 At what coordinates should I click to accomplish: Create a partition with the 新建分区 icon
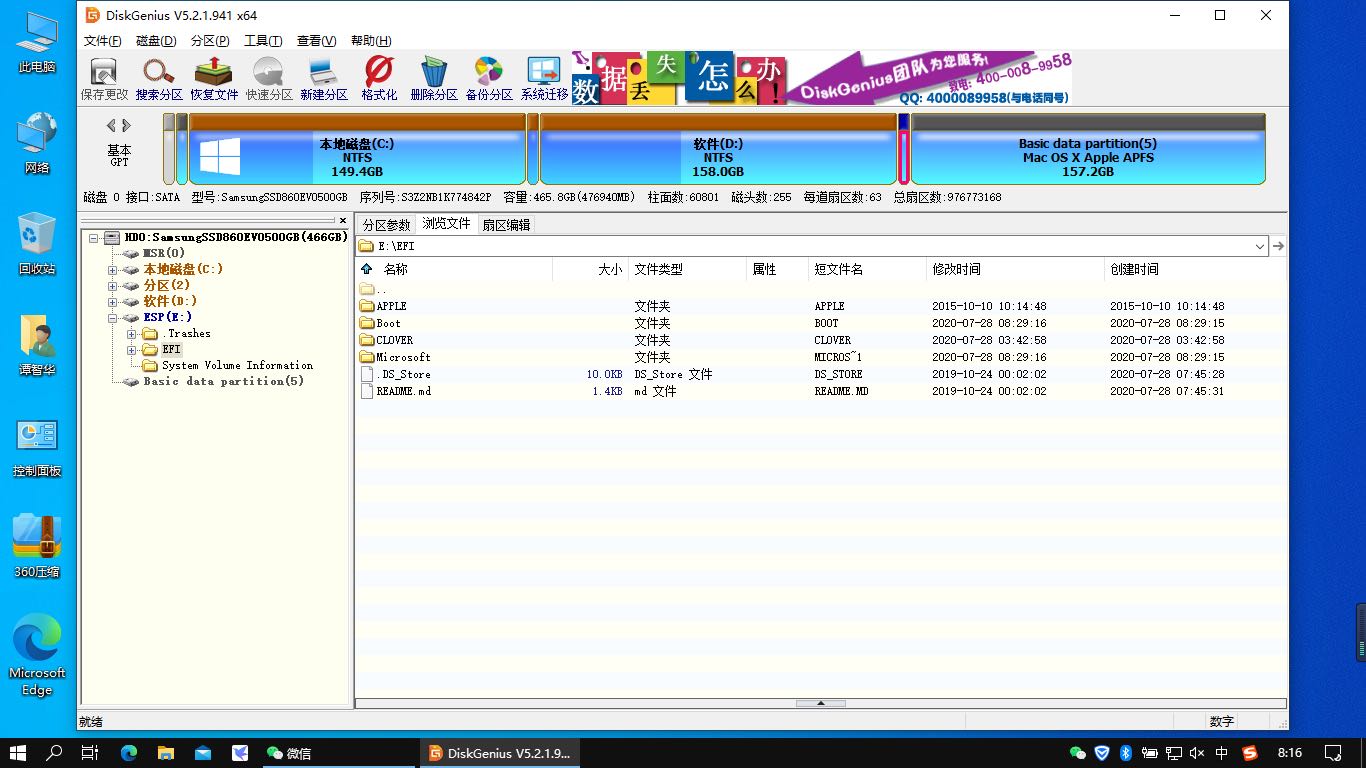[x=324, y=79]
